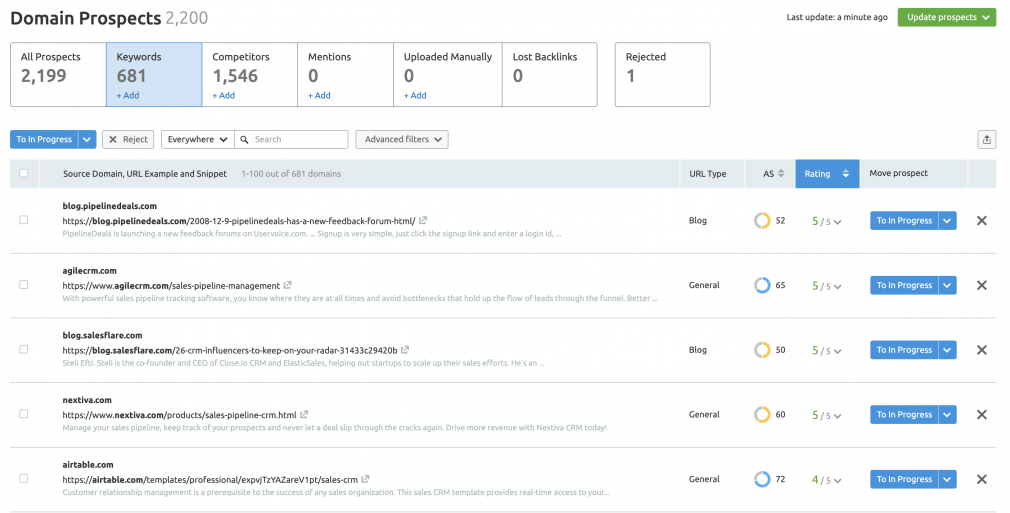Check the nextiva.com row checkbox
The width and height of the screenshot is (1010, 513).
click(x=24, y=414)
